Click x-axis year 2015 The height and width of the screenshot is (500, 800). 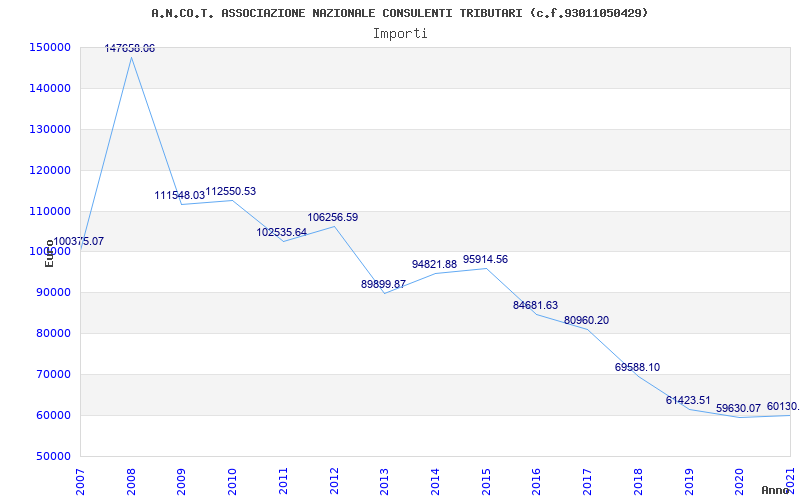pos(486,482)
